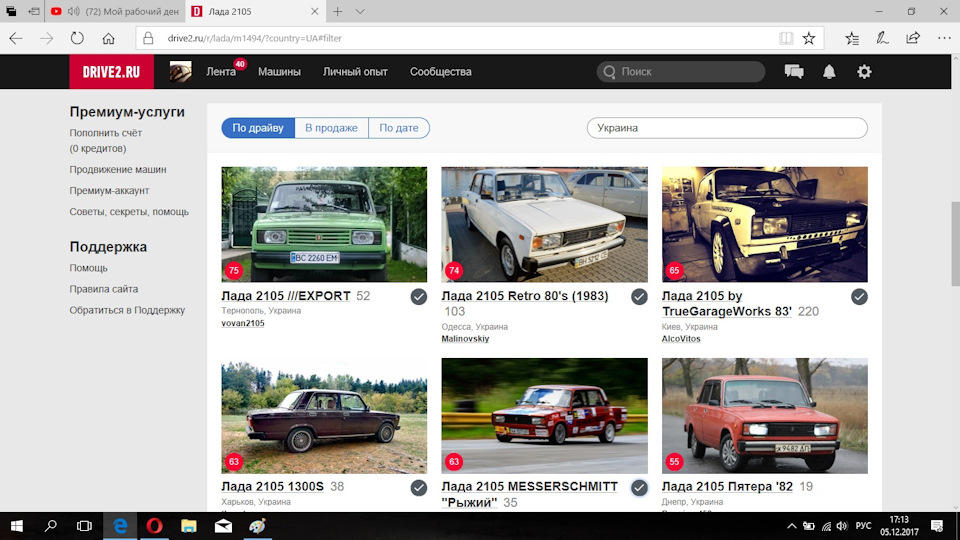Open Машины menu item

[x=279, y=72]
